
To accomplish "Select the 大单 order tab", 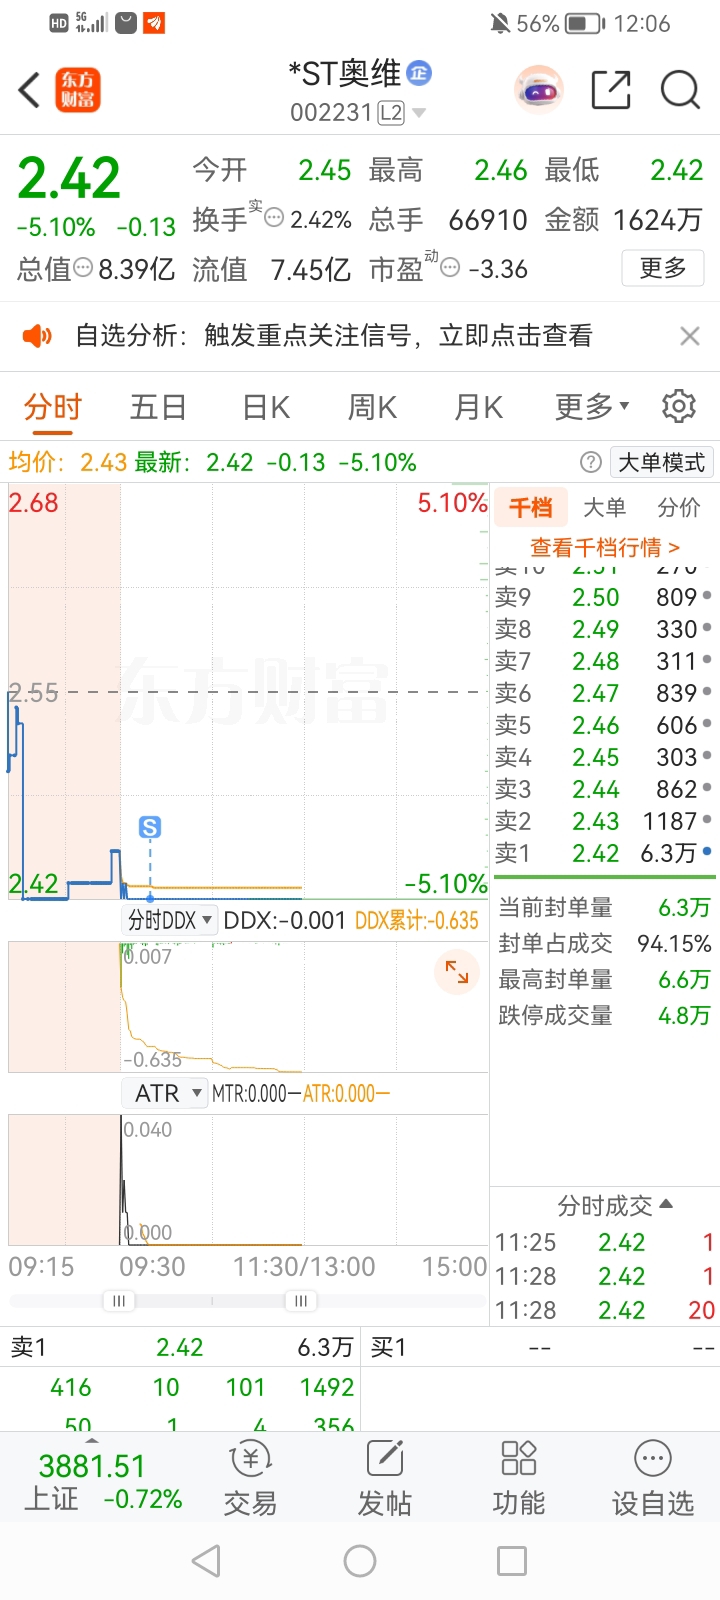I will click(x=604, y=508).
